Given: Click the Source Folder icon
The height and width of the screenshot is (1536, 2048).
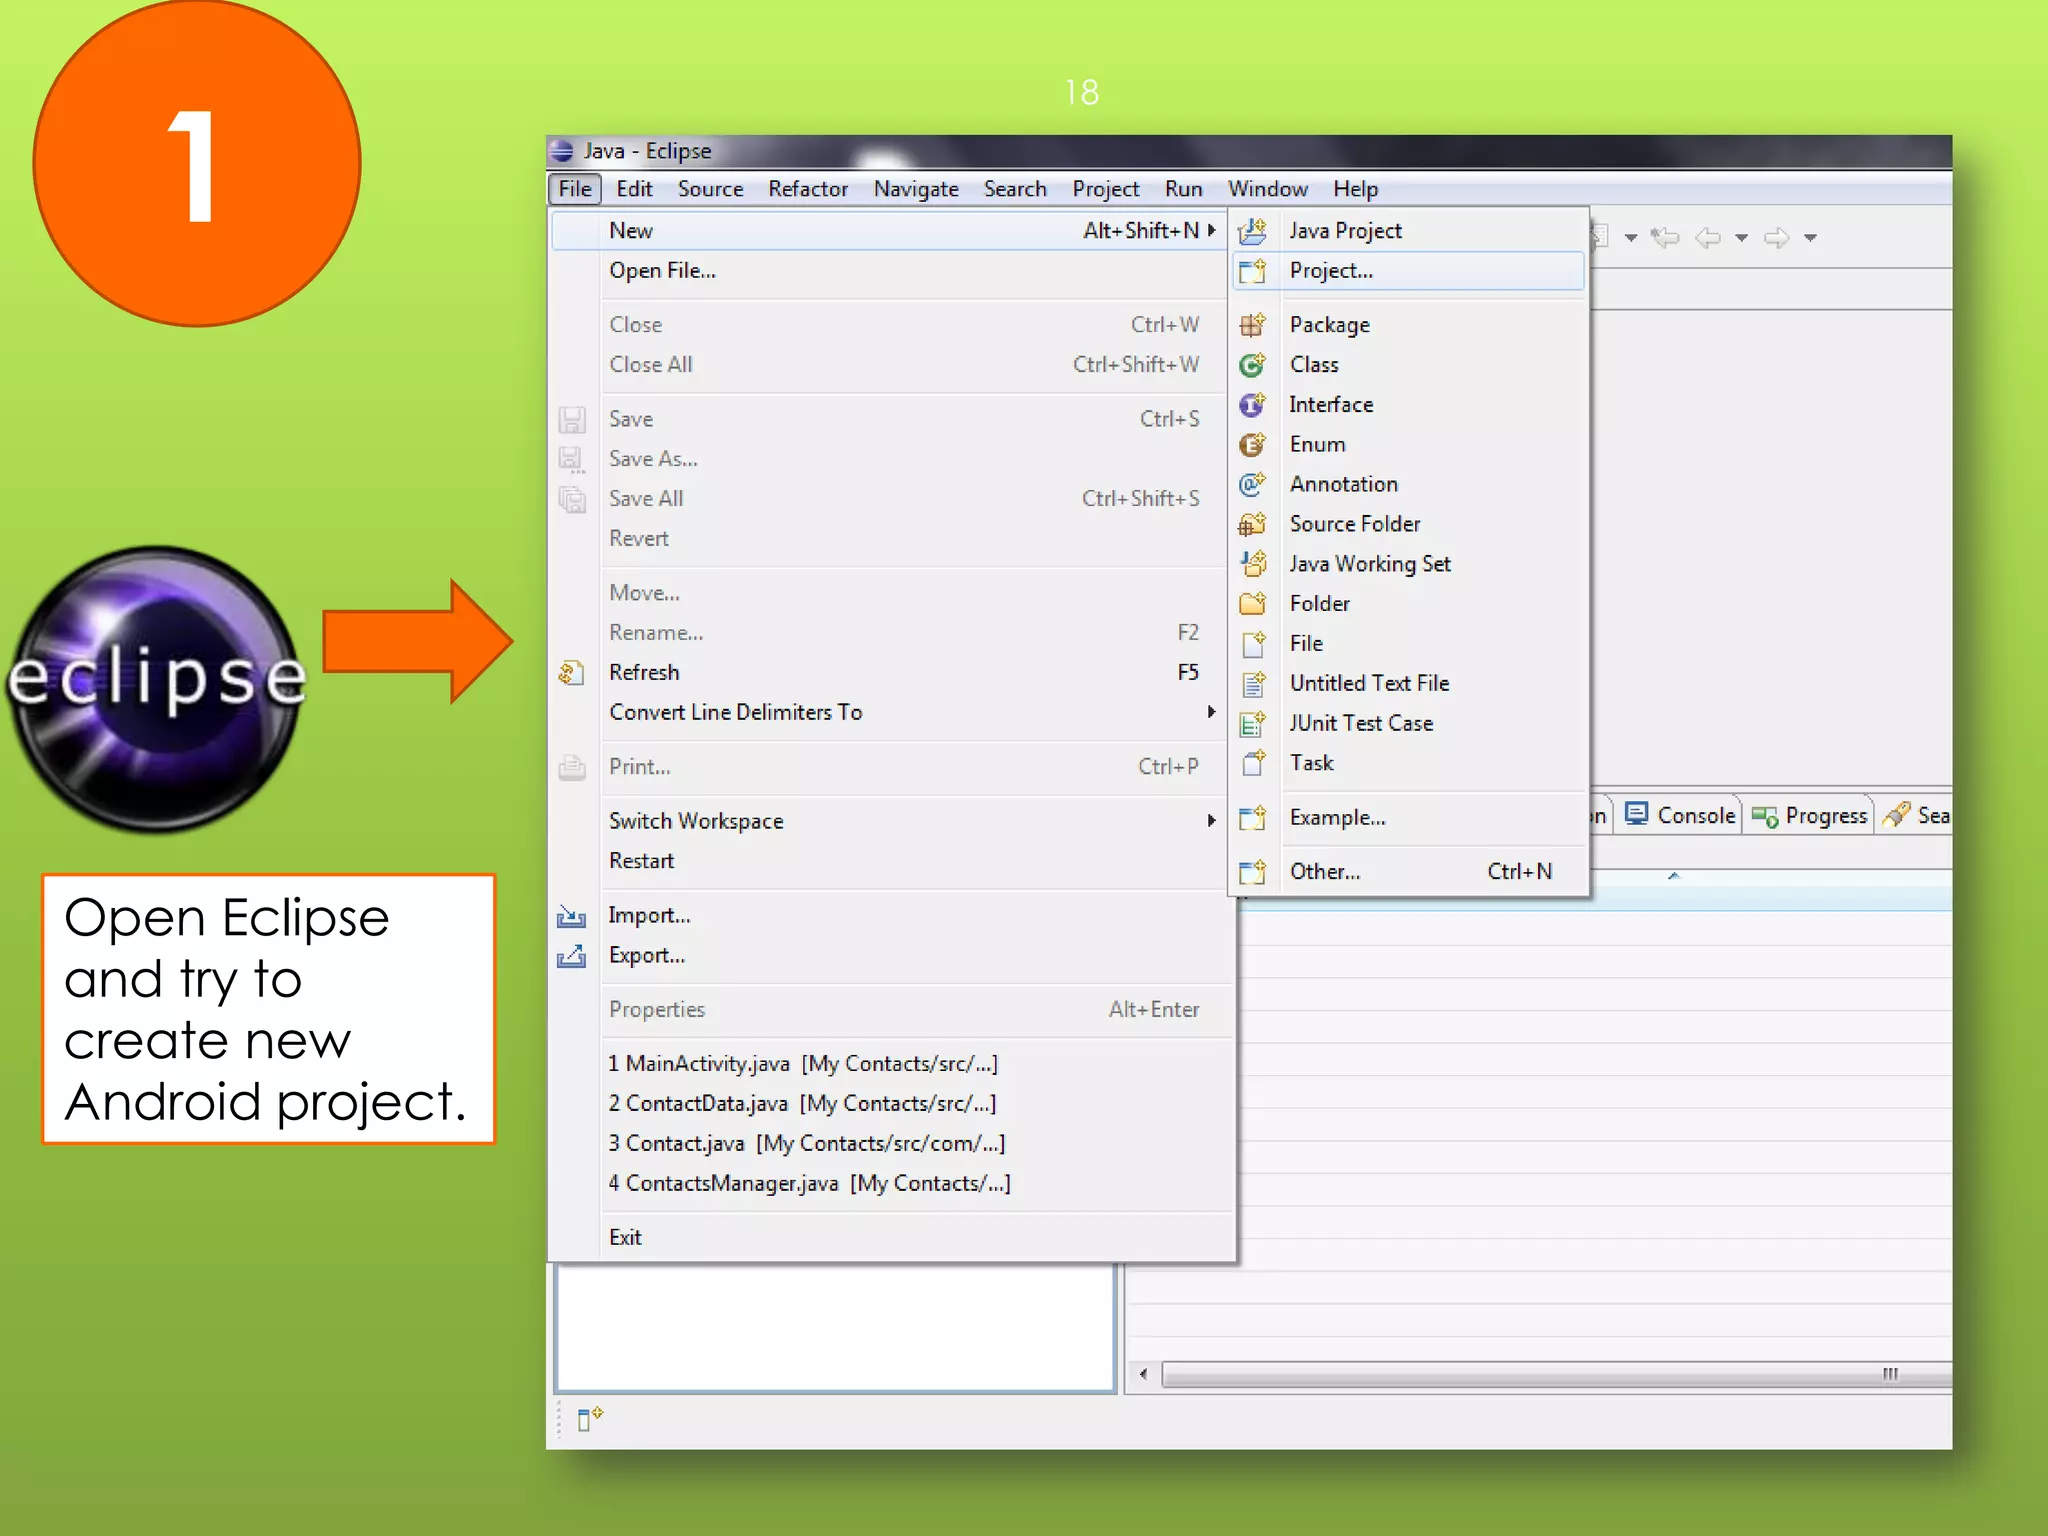Looking at the screenshot, I should [1252, 524].
